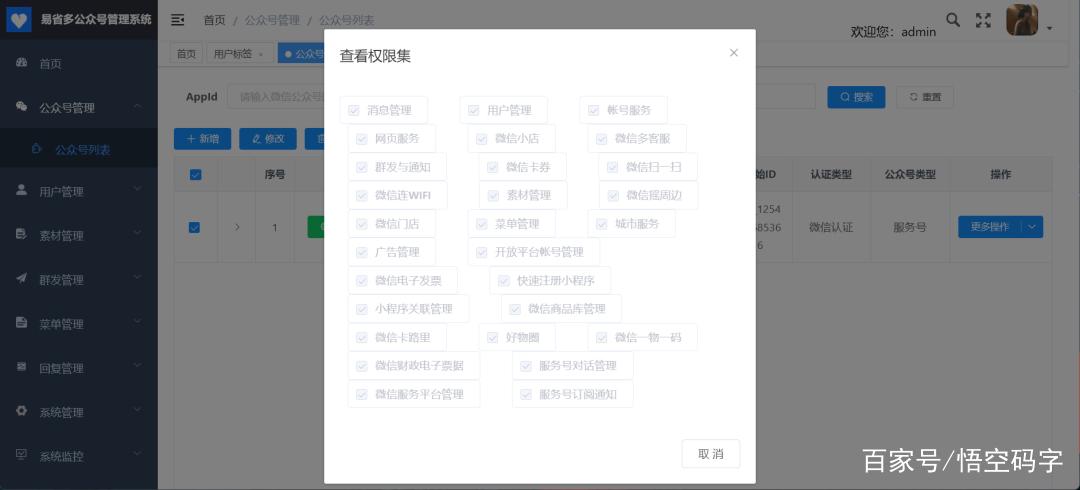The width and height of the screenshot is (1080, 490).
Task: Click the 重置 button
Action: [925, 97]
